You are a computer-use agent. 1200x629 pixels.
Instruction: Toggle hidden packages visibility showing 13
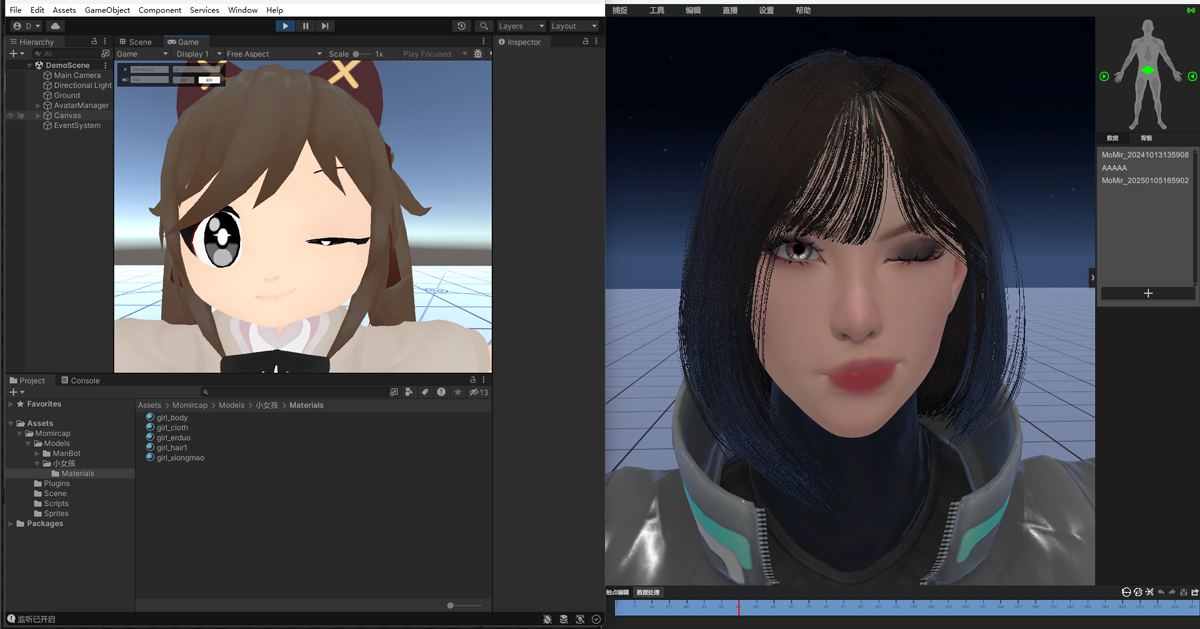pyautogui.click(x=478, y=392)
